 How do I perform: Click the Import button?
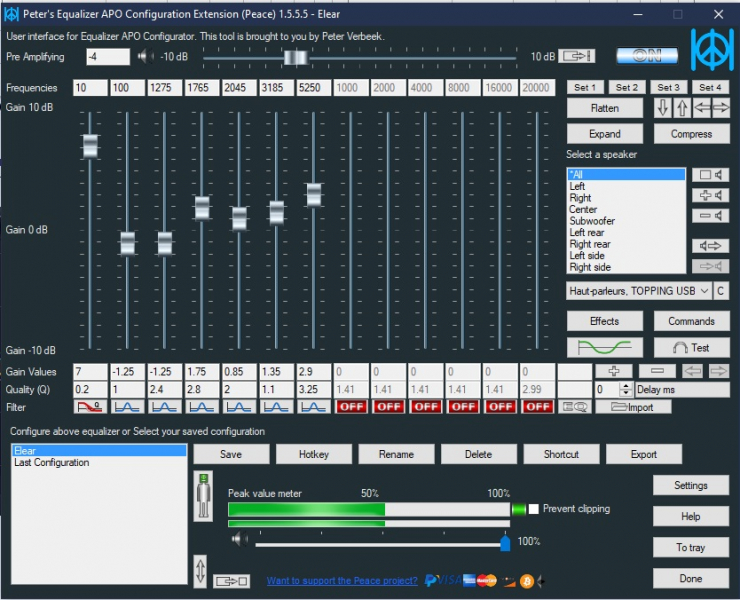633,407
